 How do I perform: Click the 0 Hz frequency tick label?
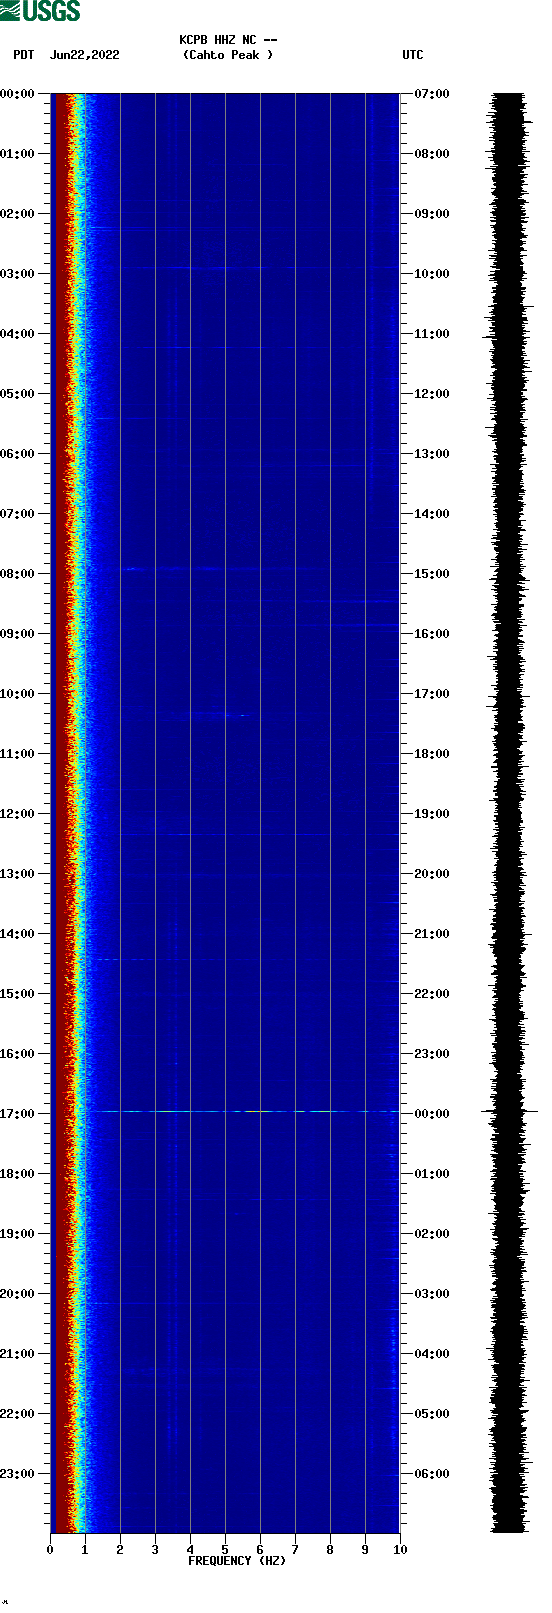(x=50, y=1550)
